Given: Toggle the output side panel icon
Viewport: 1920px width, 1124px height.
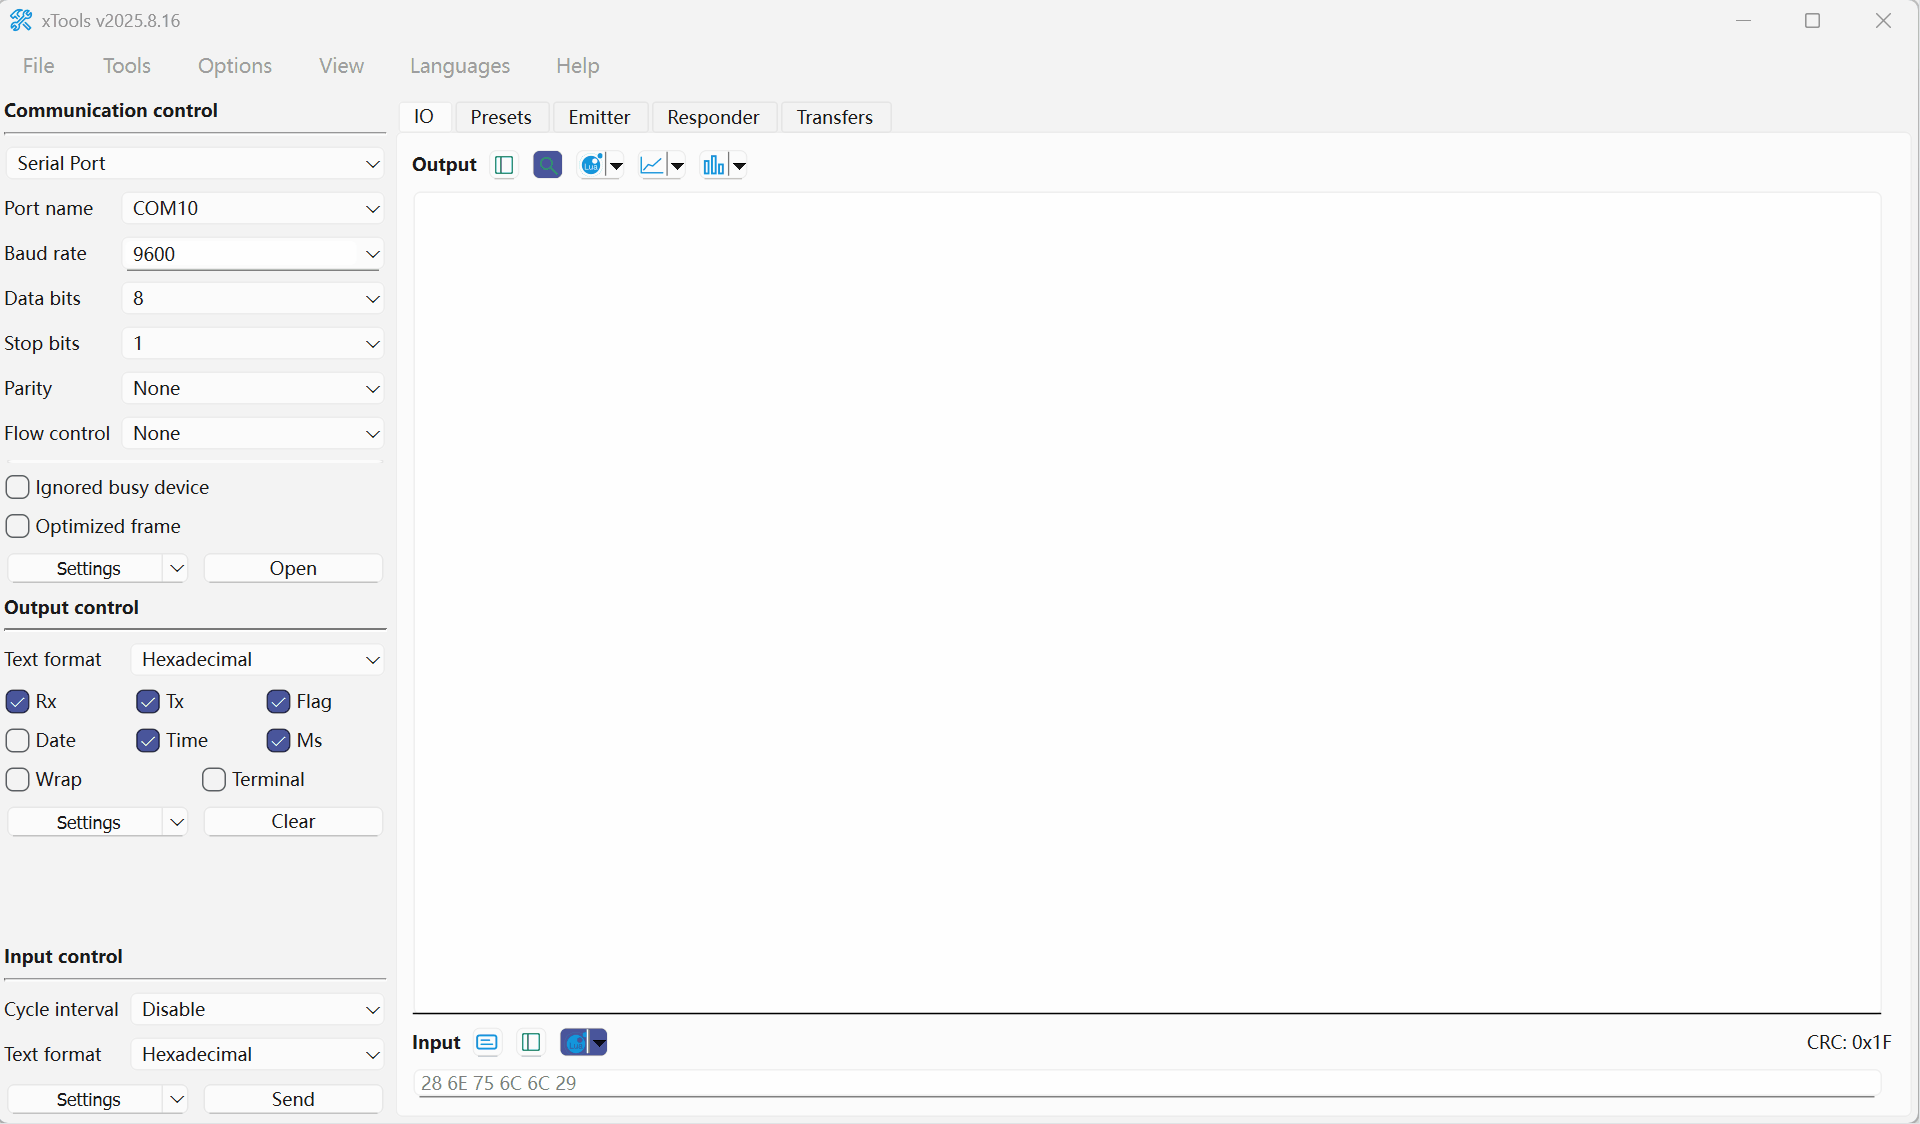Looking at the screenshot, I should pos(504,165).
